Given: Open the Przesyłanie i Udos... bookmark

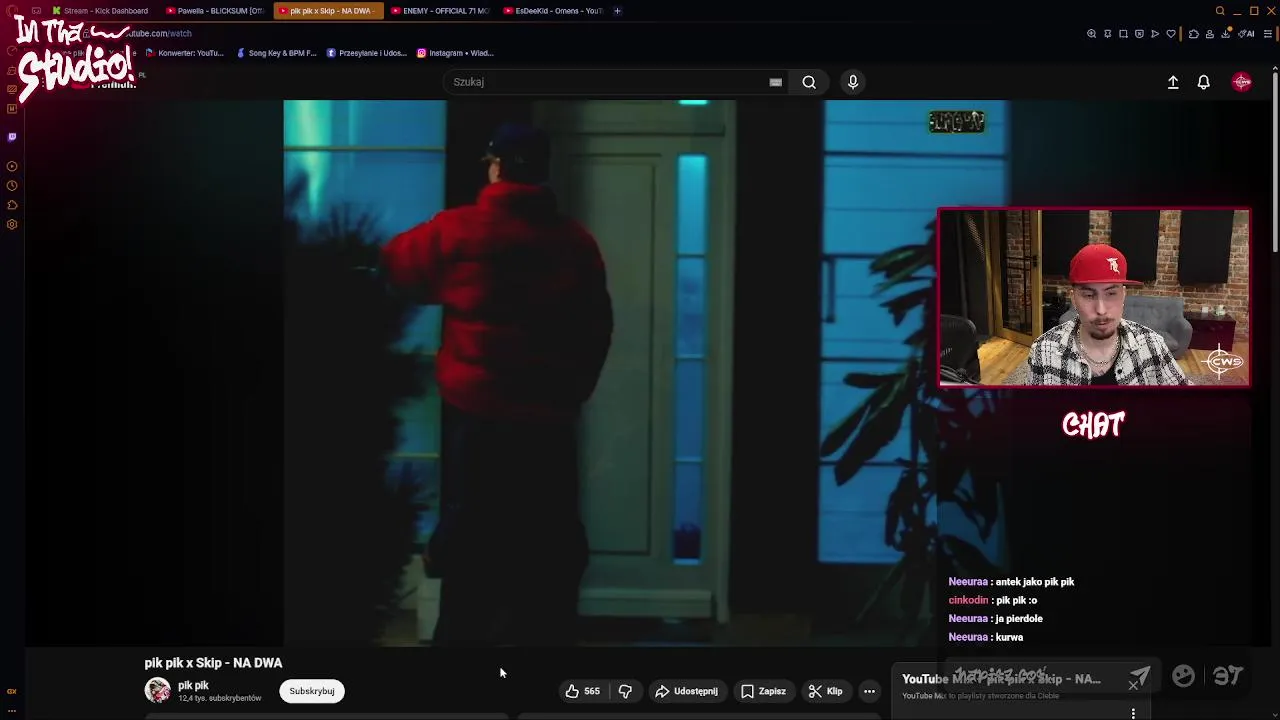Looking at the screenshot, I should pyautogui.click(x=366, y=53).
